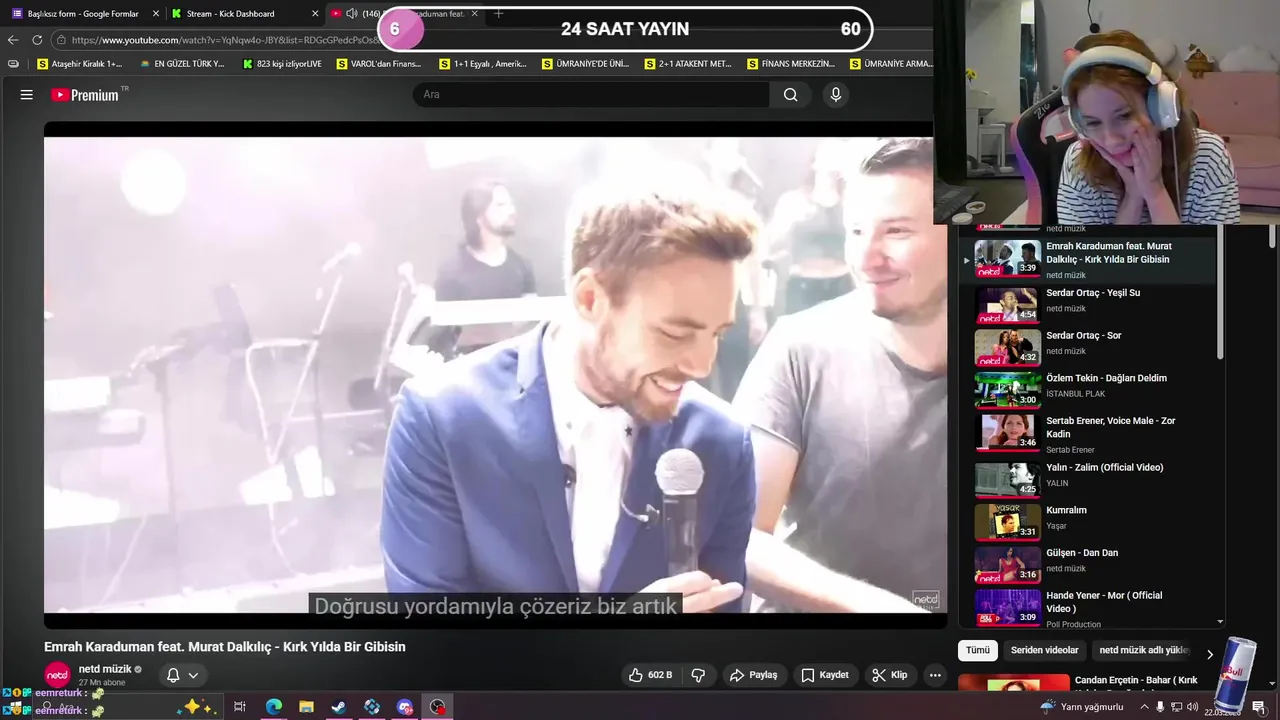Click the video title text Emrah Karaduman
The image size is (1280, 720).
(225, 647)
